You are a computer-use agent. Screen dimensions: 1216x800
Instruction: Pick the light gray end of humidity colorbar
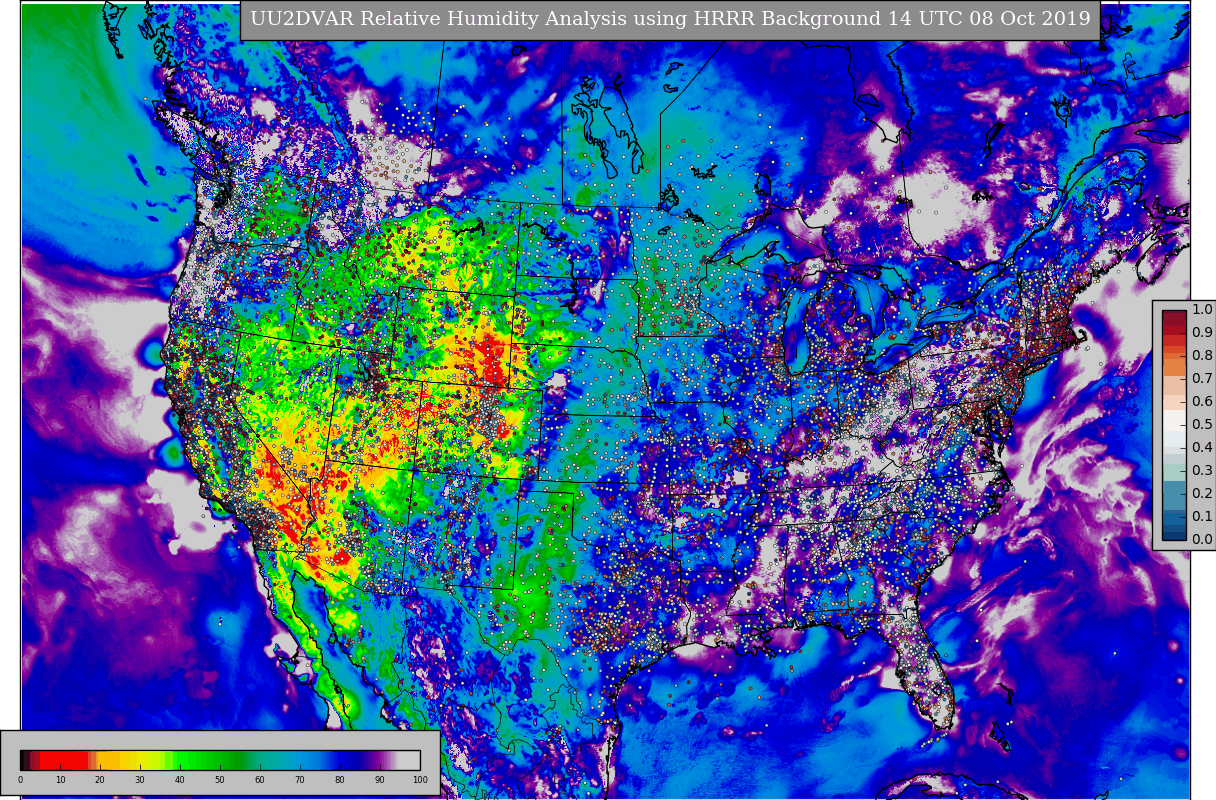(x=410, y=760)
